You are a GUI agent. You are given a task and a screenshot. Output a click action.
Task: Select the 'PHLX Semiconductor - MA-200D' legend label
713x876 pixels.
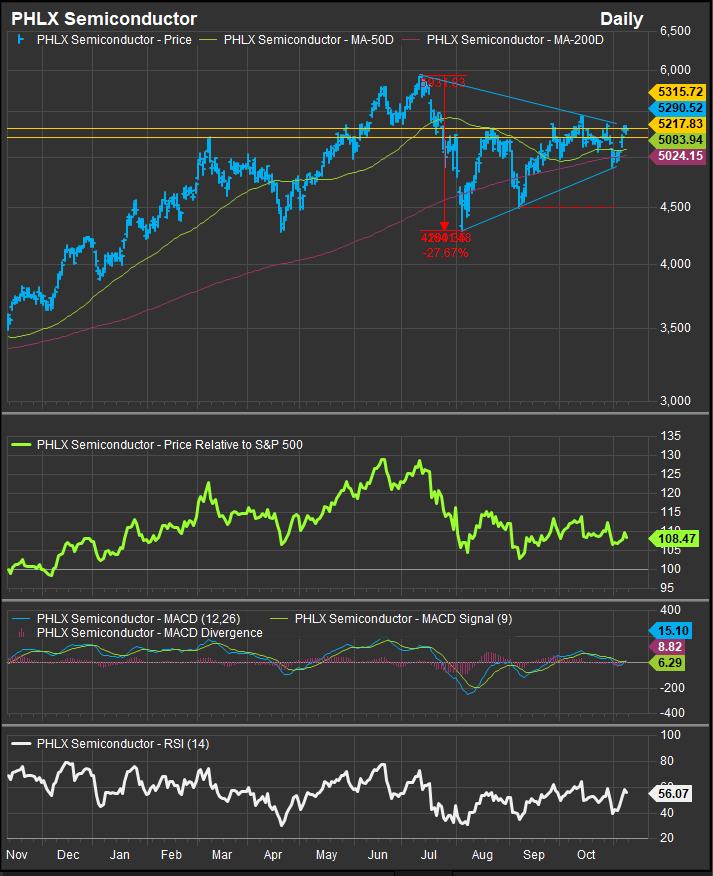point(515,40)
